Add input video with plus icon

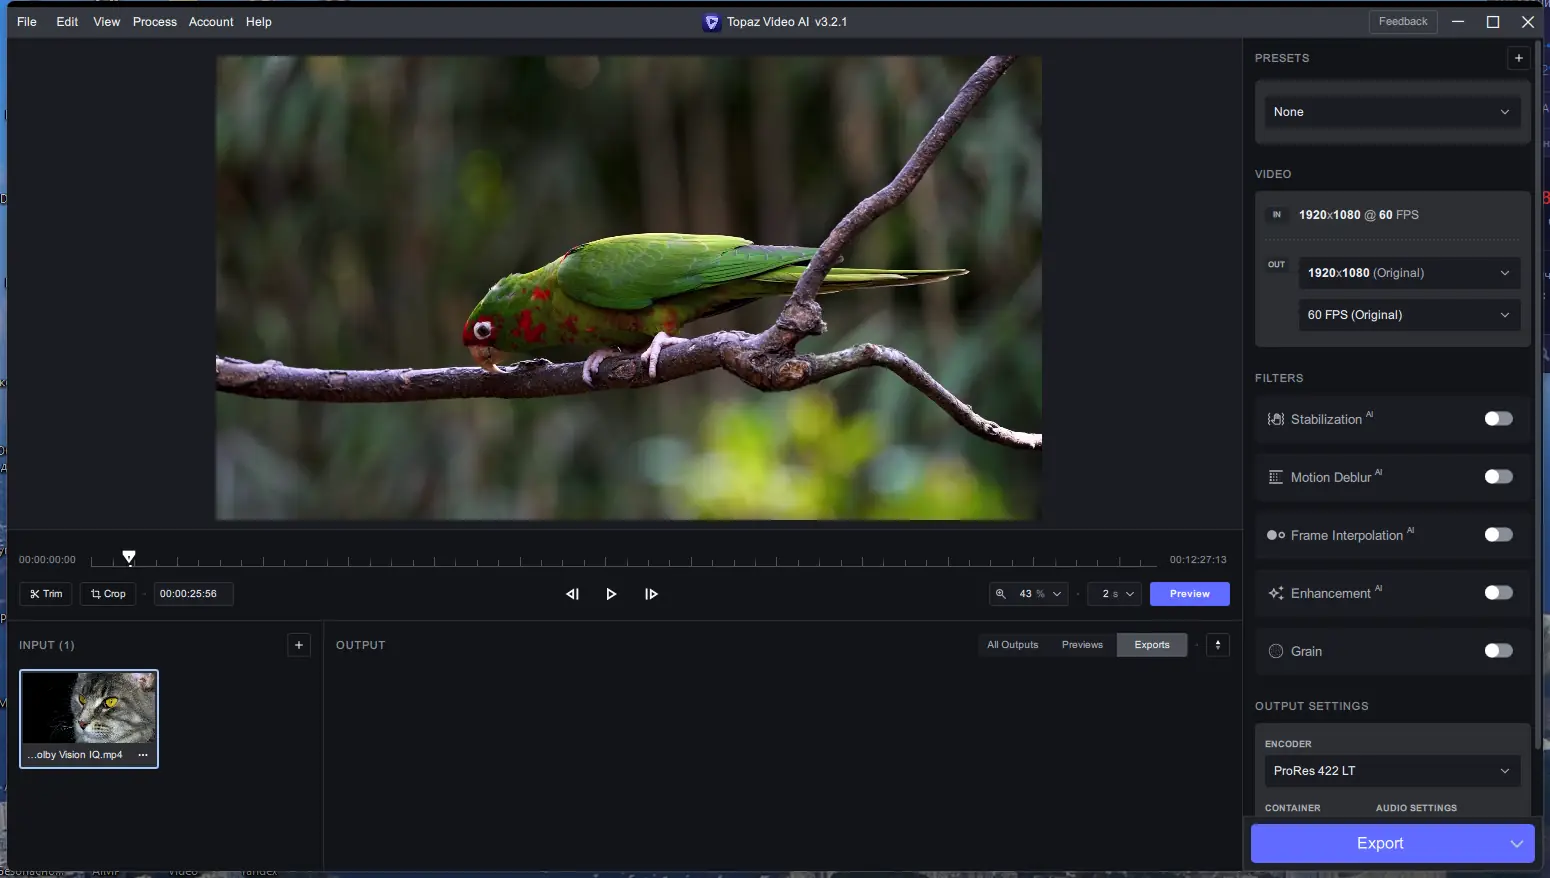point(298,645)
